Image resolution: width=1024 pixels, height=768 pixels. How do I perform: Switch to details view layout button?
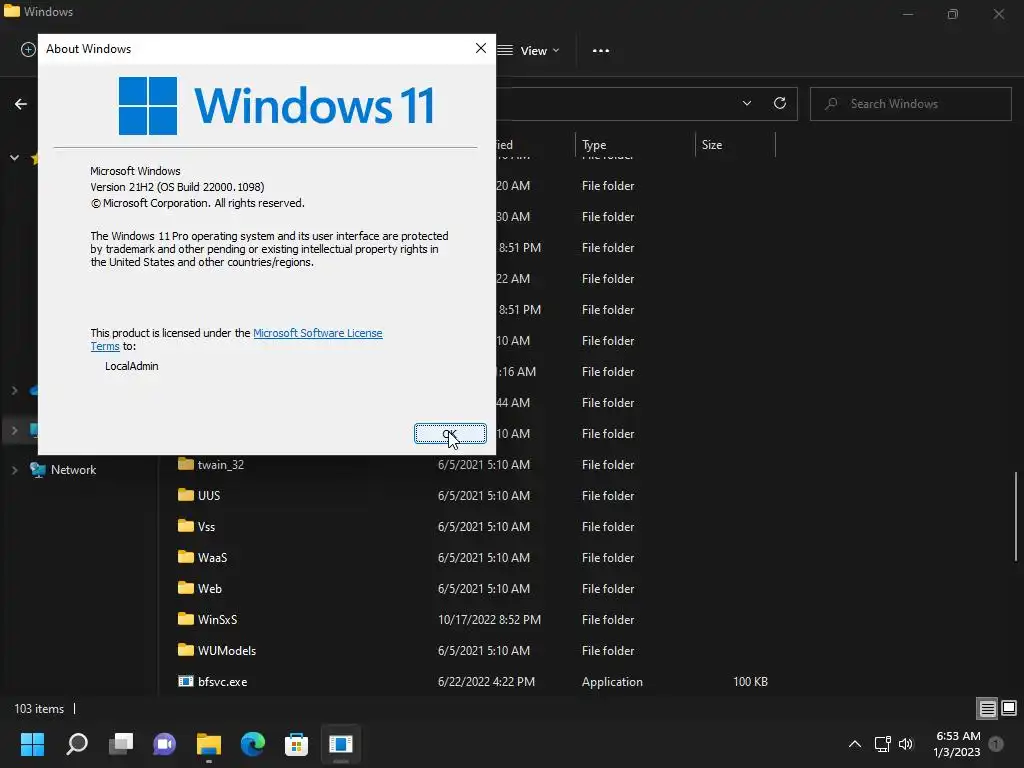tap(987, 709)
